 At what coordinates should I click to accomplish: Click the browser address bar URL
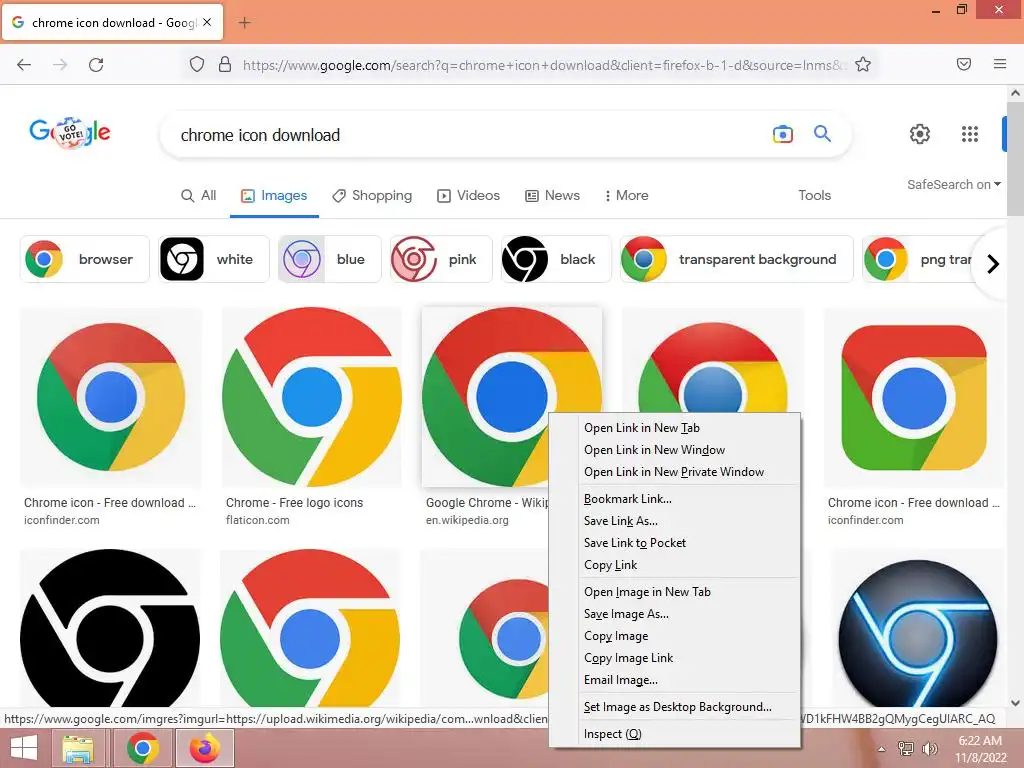click(545, 65)
